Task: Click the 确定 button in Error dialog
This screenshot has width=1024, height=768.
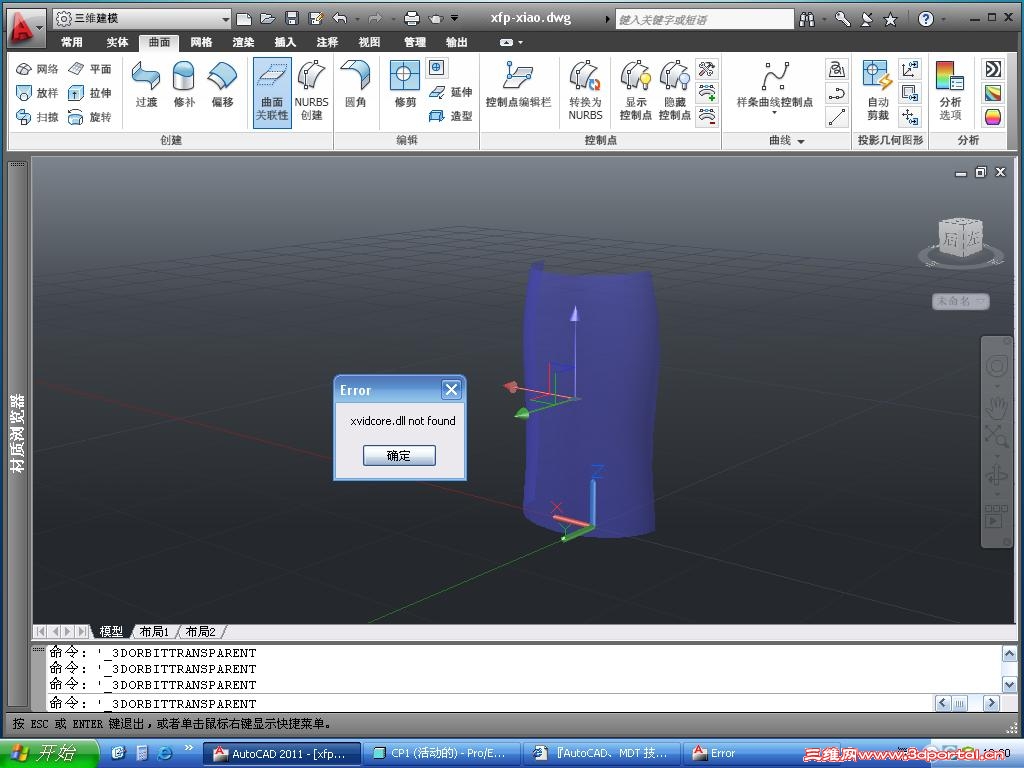Action: tap(399, 455)
